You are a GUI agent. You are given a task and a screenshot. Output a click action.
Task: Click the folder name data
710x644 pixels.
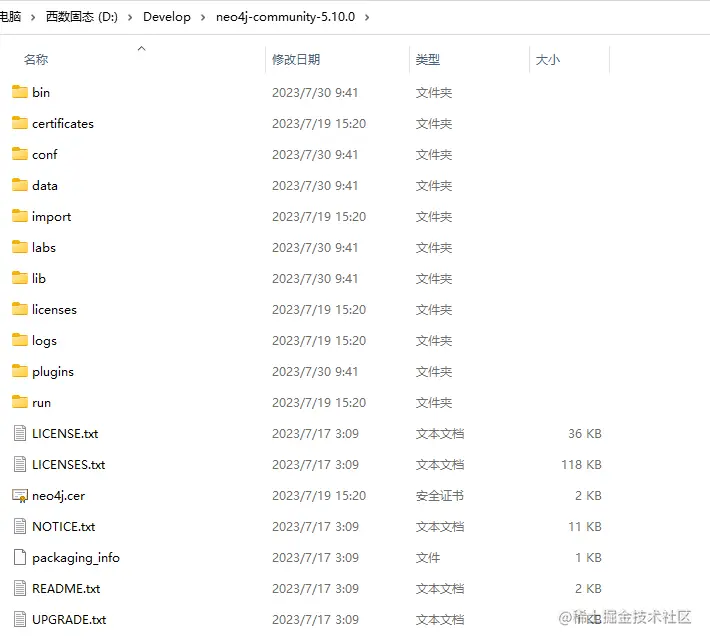pyautogui.click(x=44, y=185)
